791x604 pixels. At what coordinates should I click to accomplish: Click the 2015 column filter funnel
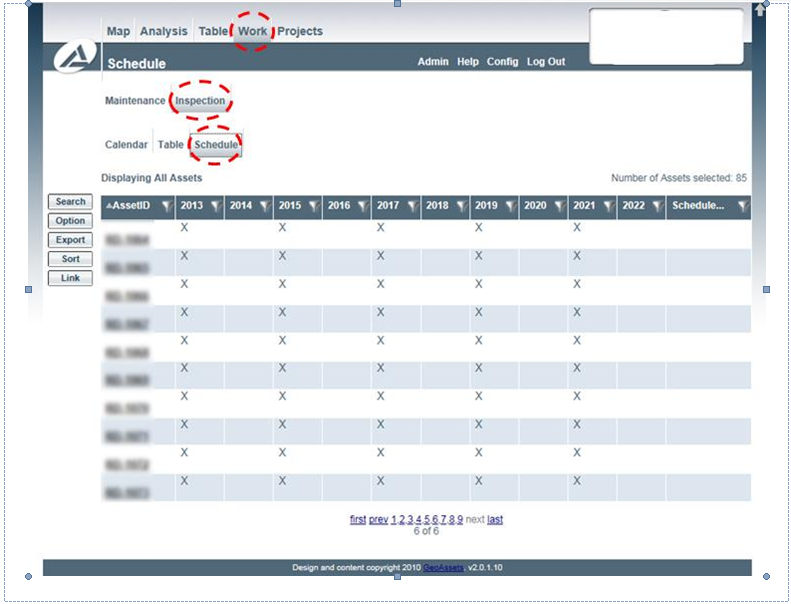point(314,206)
